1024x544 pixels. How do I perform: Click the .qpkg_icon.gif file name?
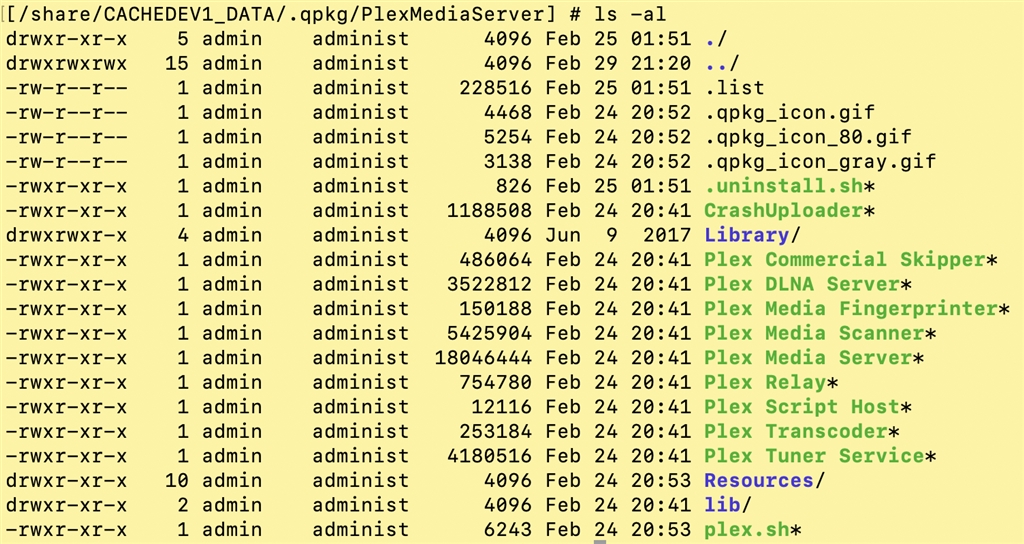tap(790, 112)
